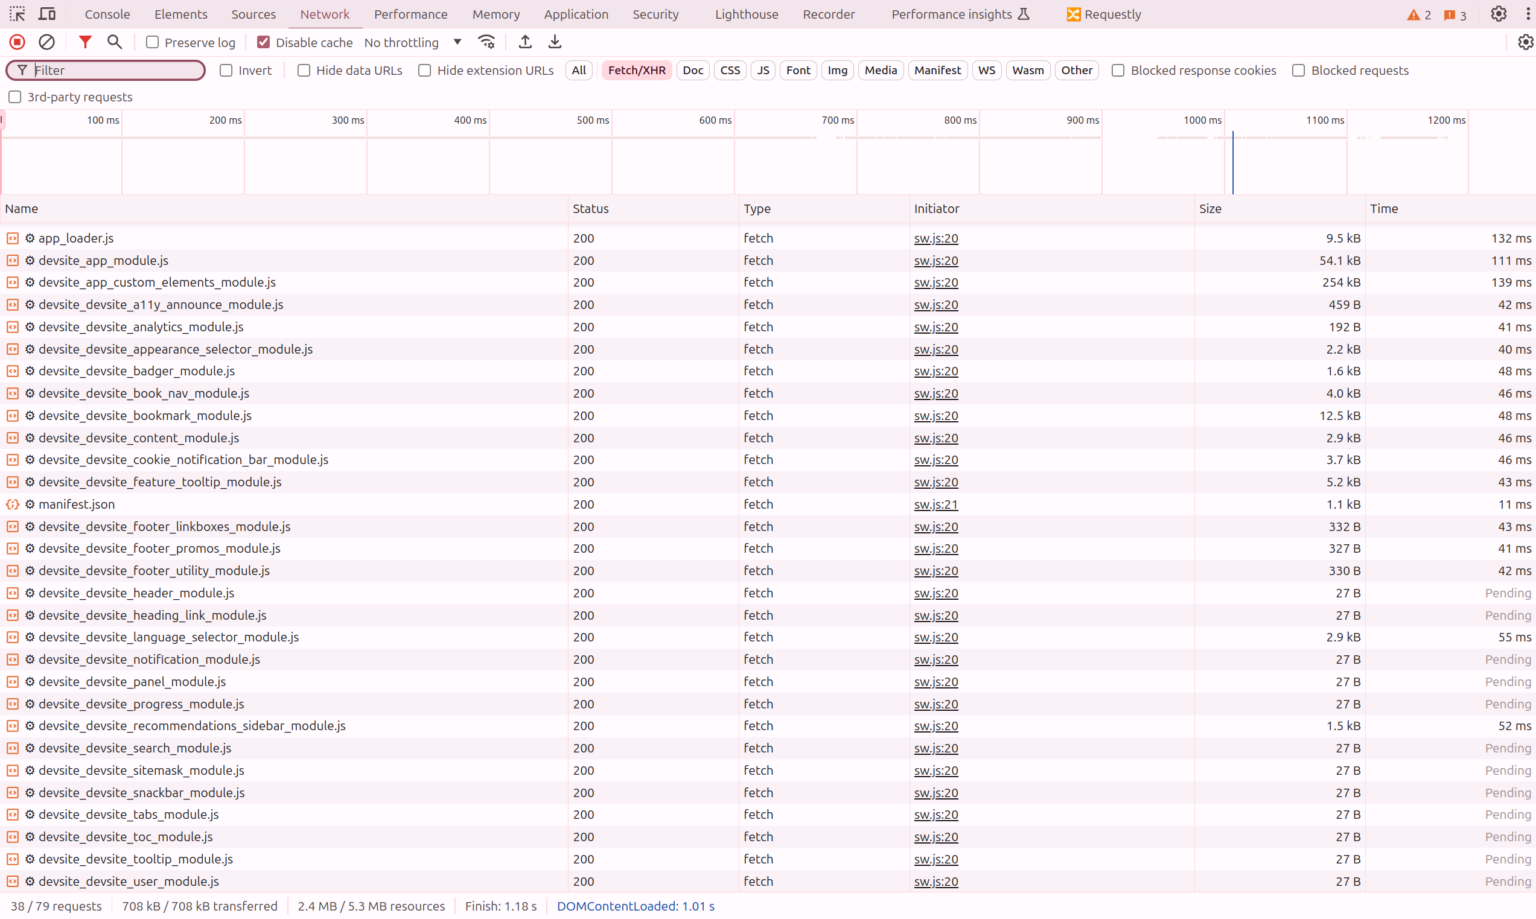
Task: Open the No throttling dropdown
Action: [410, 42]
